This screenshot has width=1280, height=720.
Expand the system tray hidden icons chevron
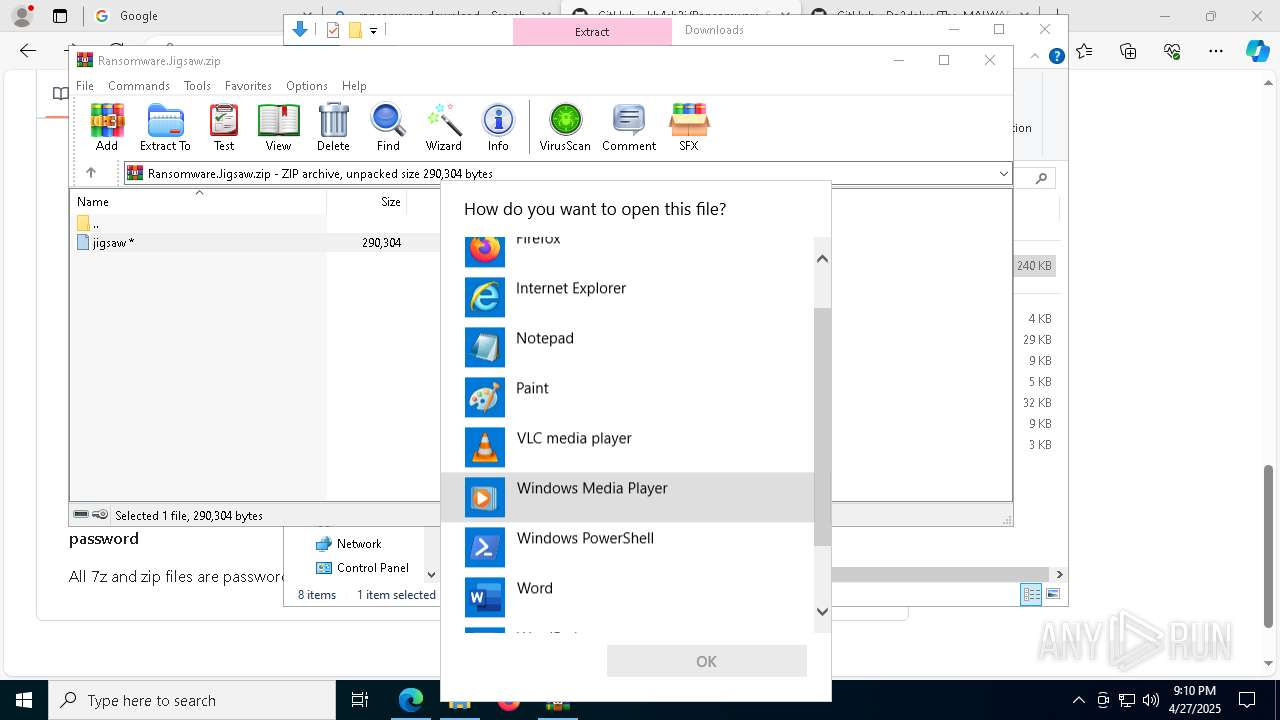click(x=1078, y=700)
